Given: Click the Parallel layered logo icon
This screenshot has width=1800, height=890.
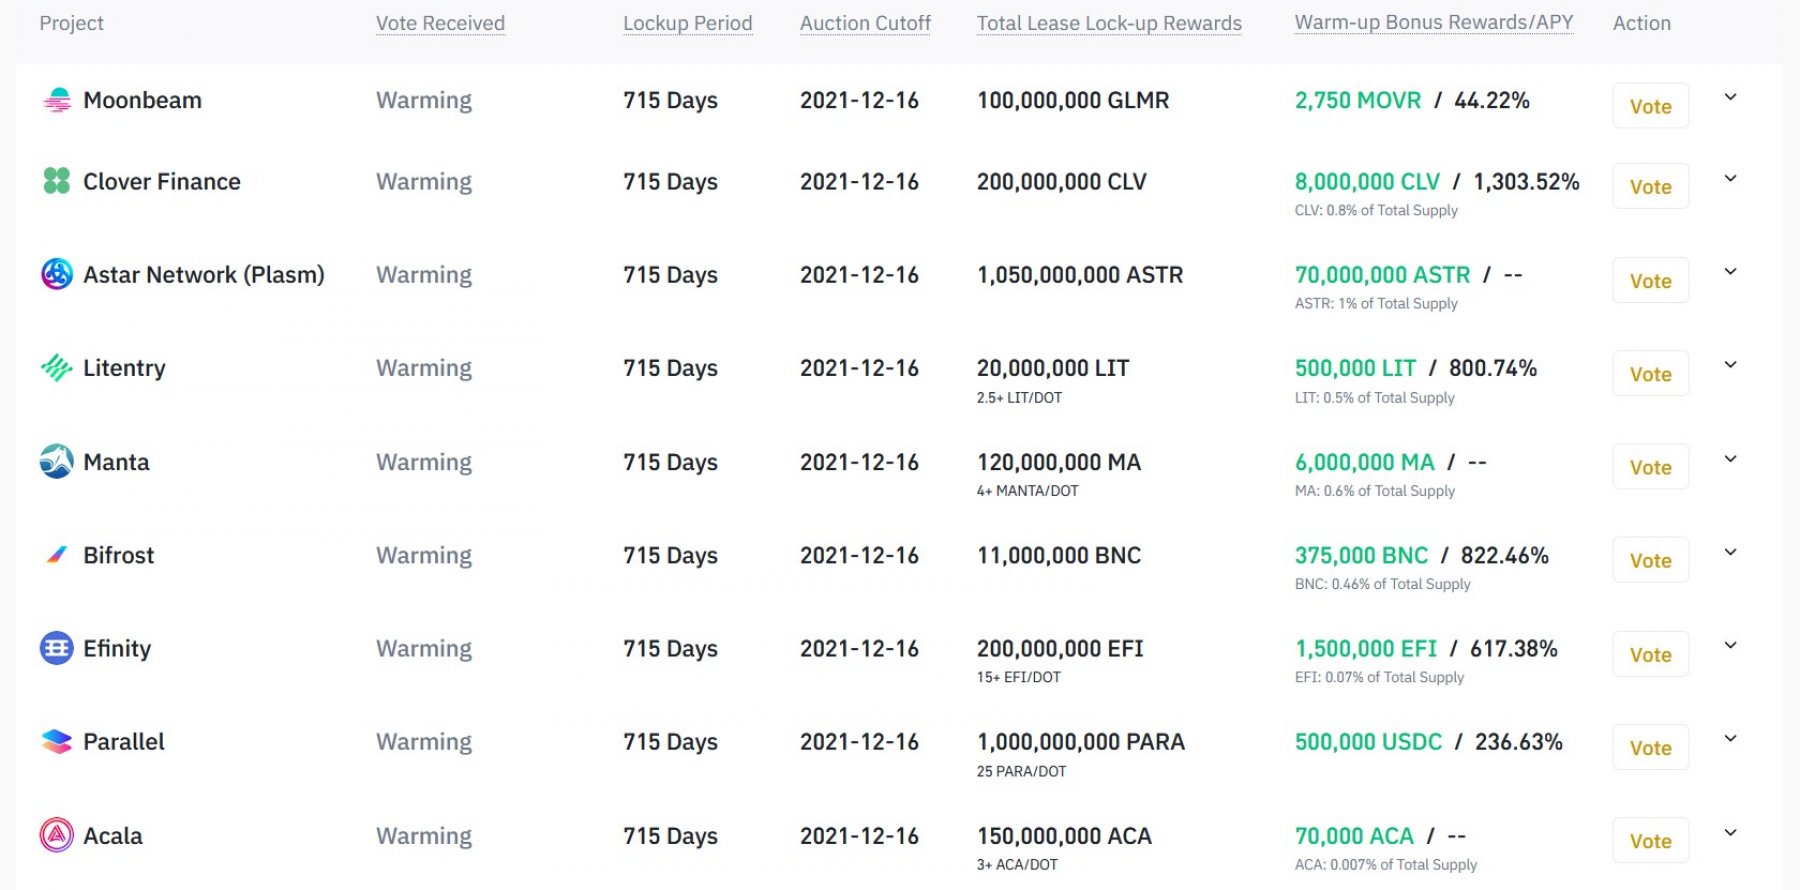Looking at the screenshot, I should pos(57,741).
